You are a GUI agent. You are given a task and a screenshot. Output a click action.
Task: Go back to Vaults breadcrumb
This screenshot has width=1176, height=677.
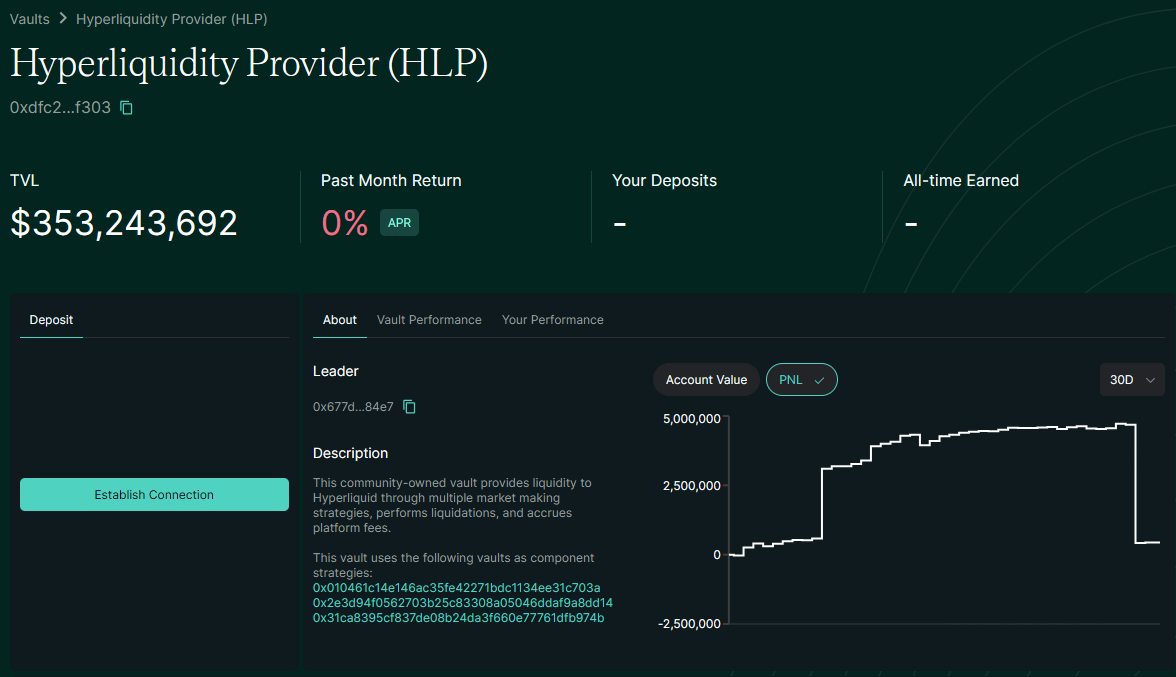(29, 19)
